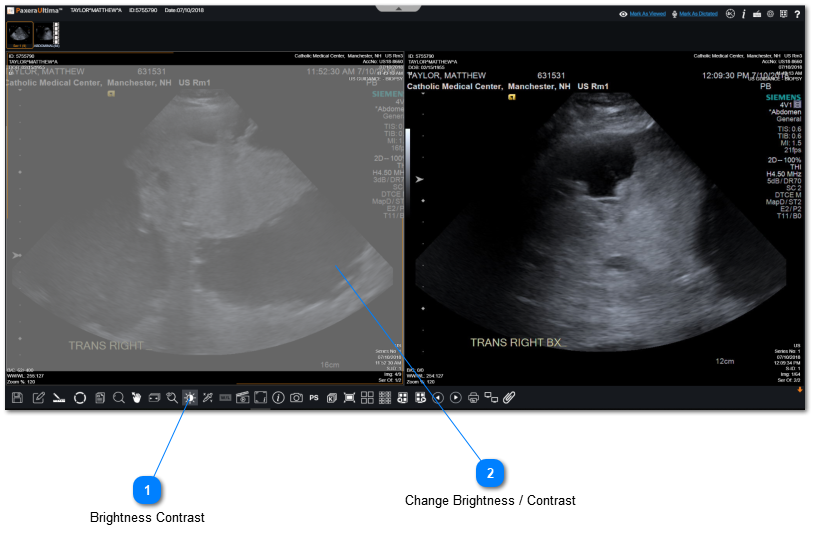Click the camera snapshot icon
This screenshot has width=814, height=541.
[x=296, y=398]
